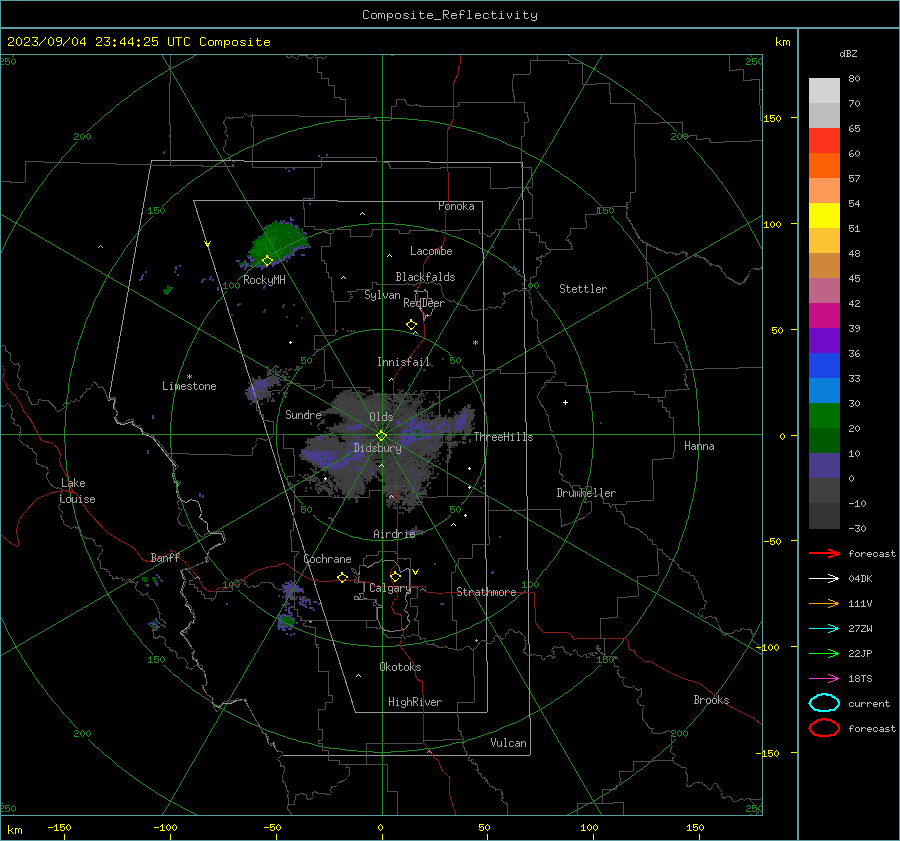The image size is (900, 841).
Task: Click the Blackfalds town label
Action: pos(425,277)
